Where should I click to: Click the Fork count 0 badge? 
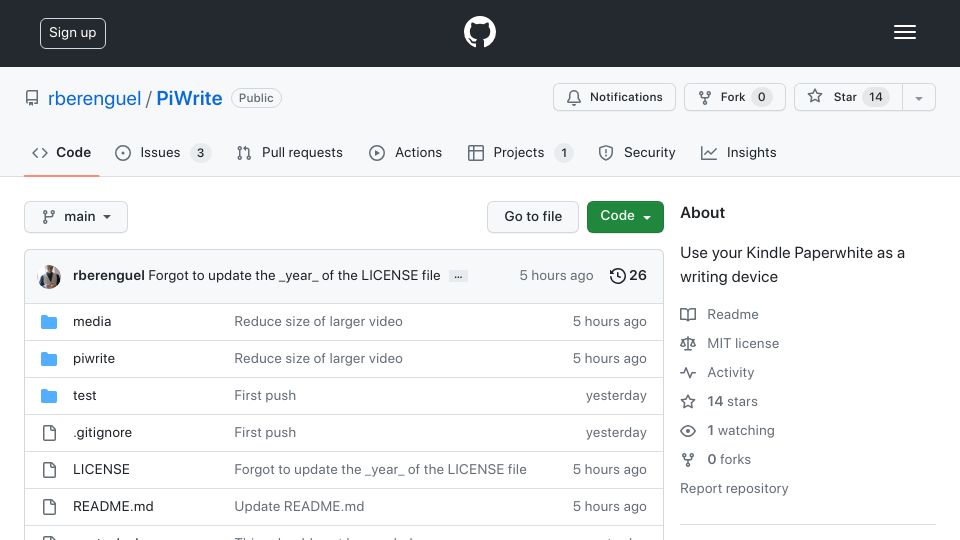click(762, 97)
